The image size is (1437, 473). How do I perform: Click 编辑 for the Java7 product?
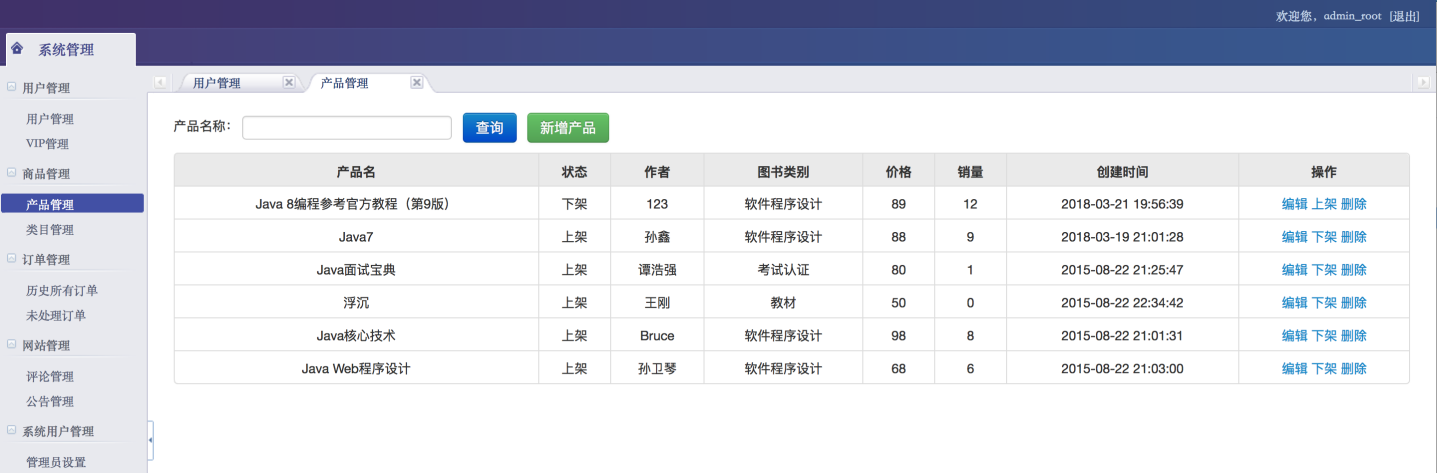(x=1294, y=237)
